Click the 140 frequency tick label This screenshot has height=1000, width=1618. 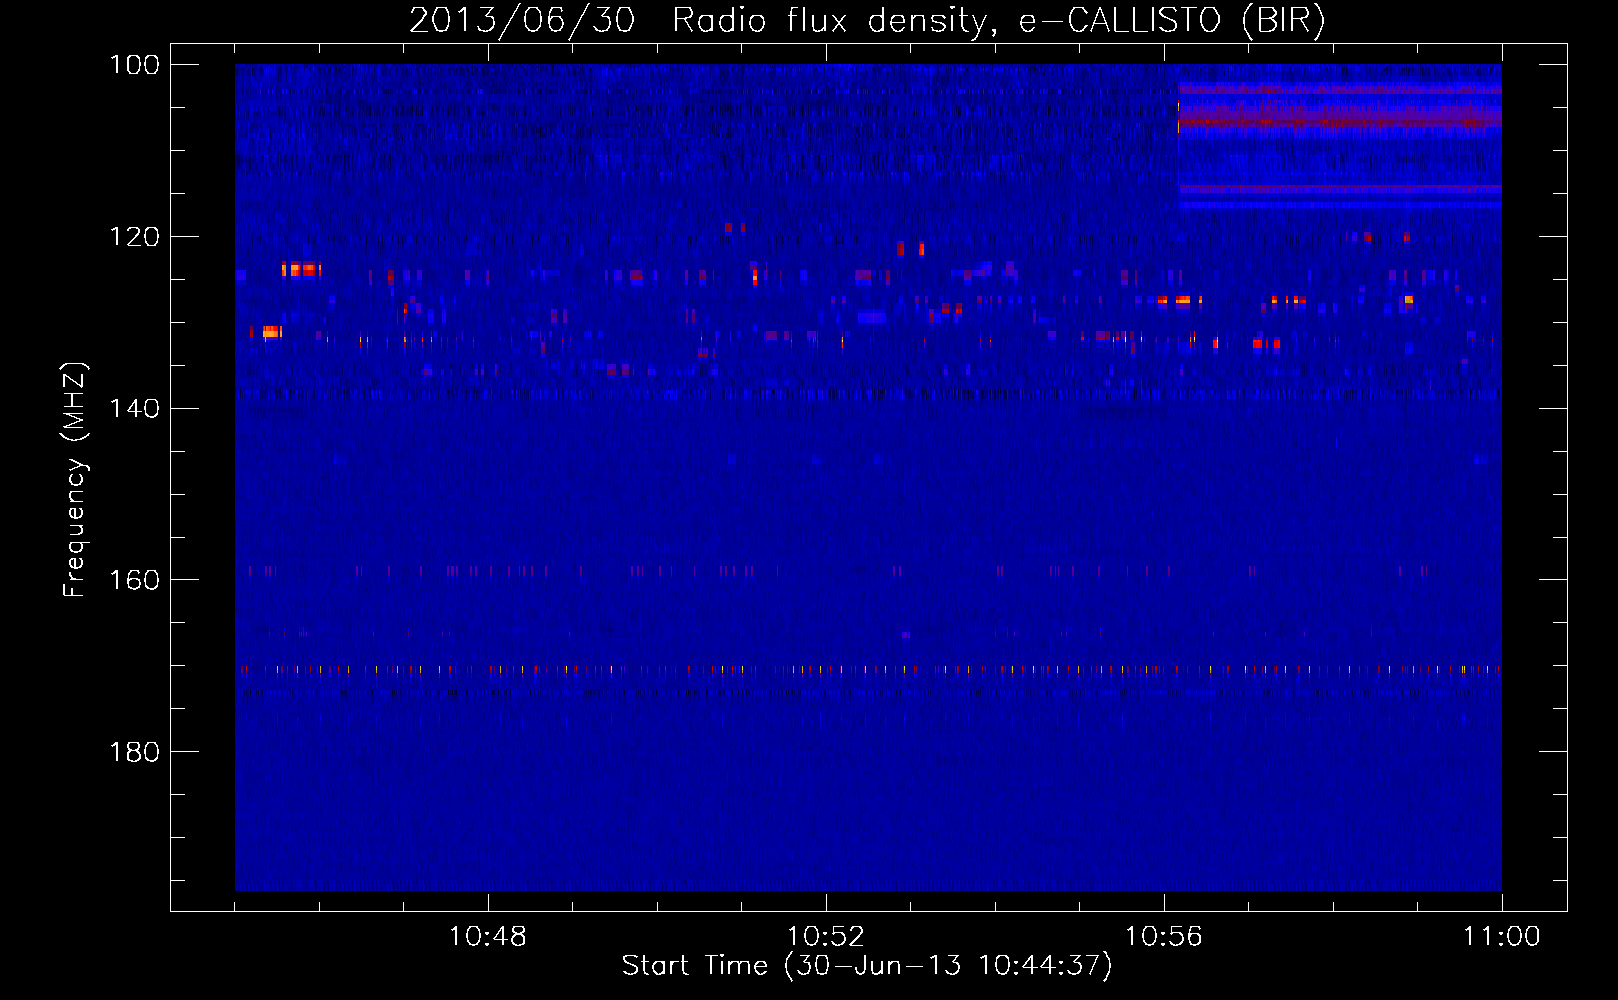(x=134, y=408)
